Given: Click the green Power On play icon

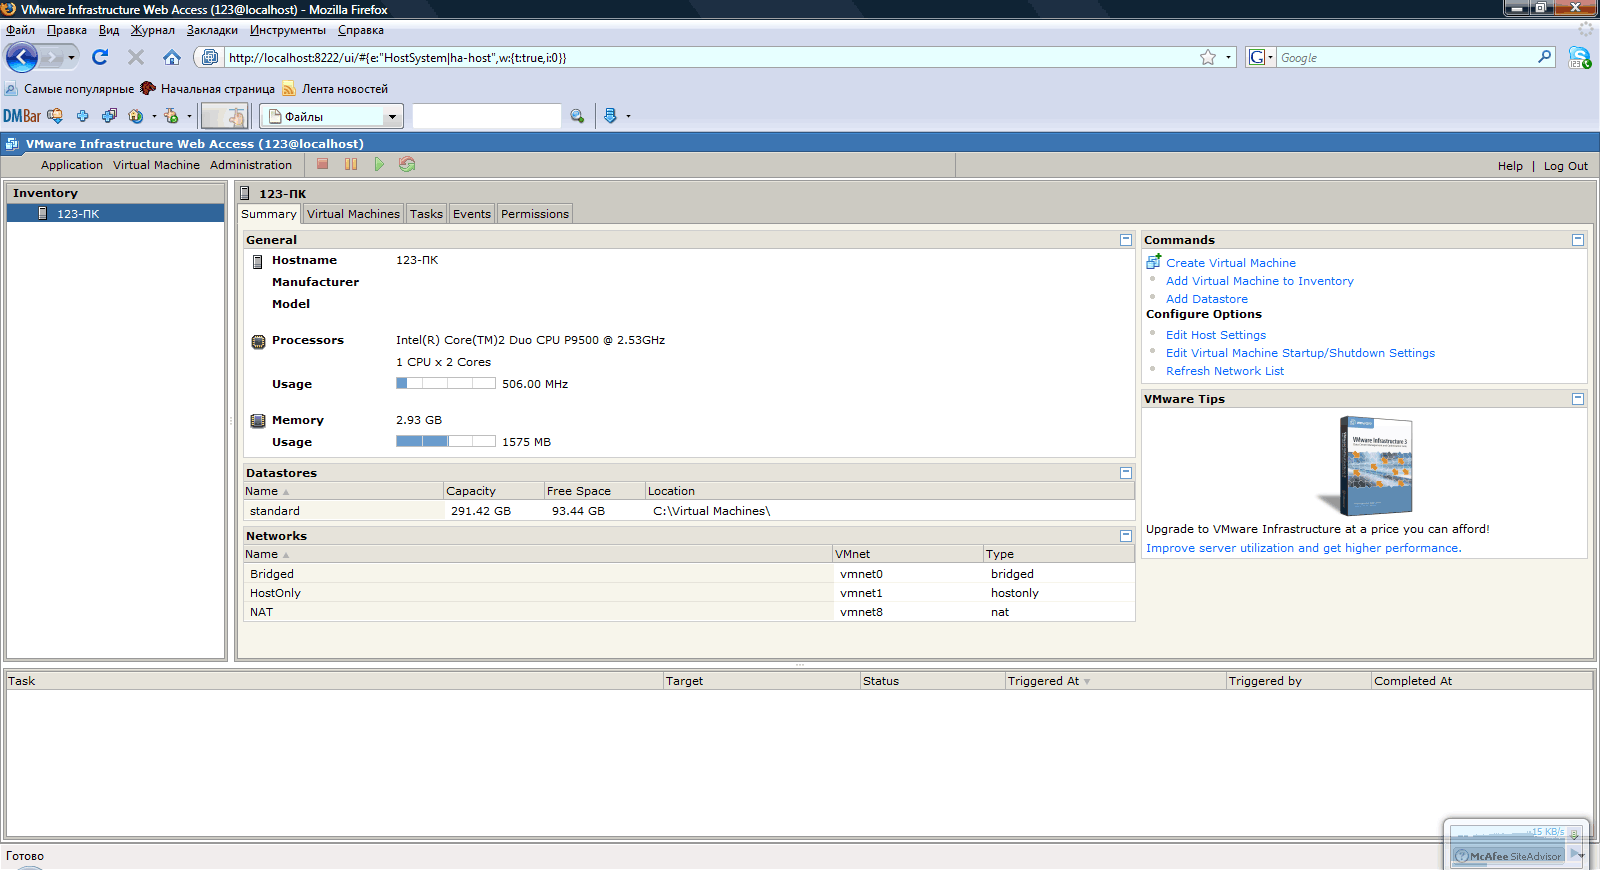Looking at the screenshot, I should coord(379,164).
